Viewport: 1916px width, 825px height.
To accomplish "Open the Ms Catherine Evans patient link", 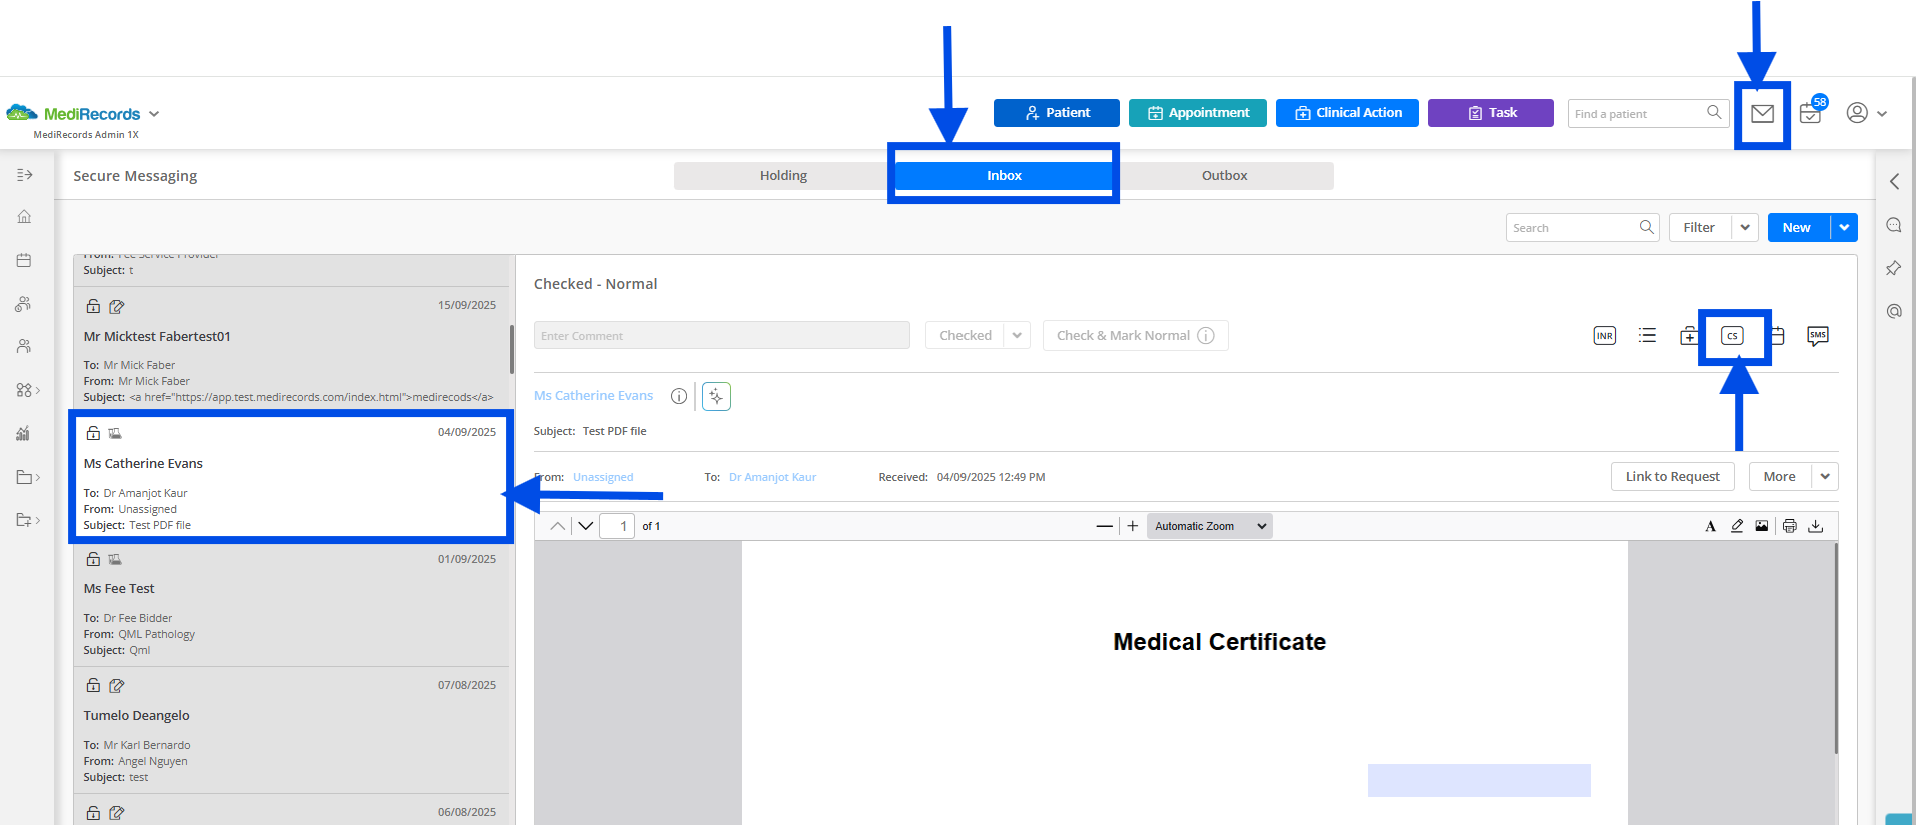I will [x=593, y=396].
